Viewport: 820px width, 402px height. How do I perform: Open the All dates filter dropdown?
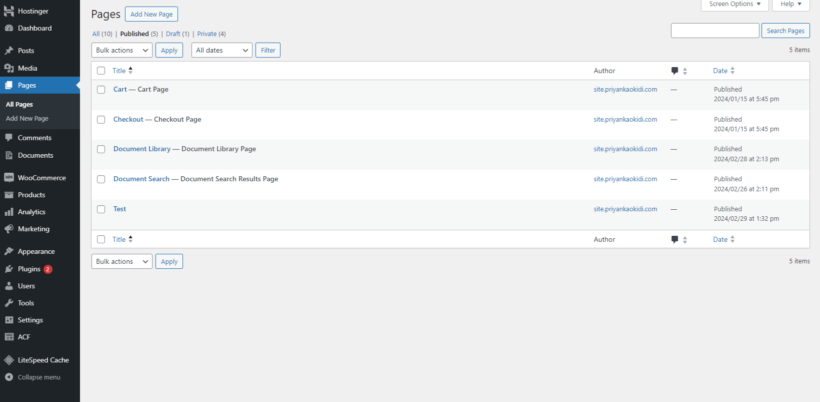[x=222, y=50]
